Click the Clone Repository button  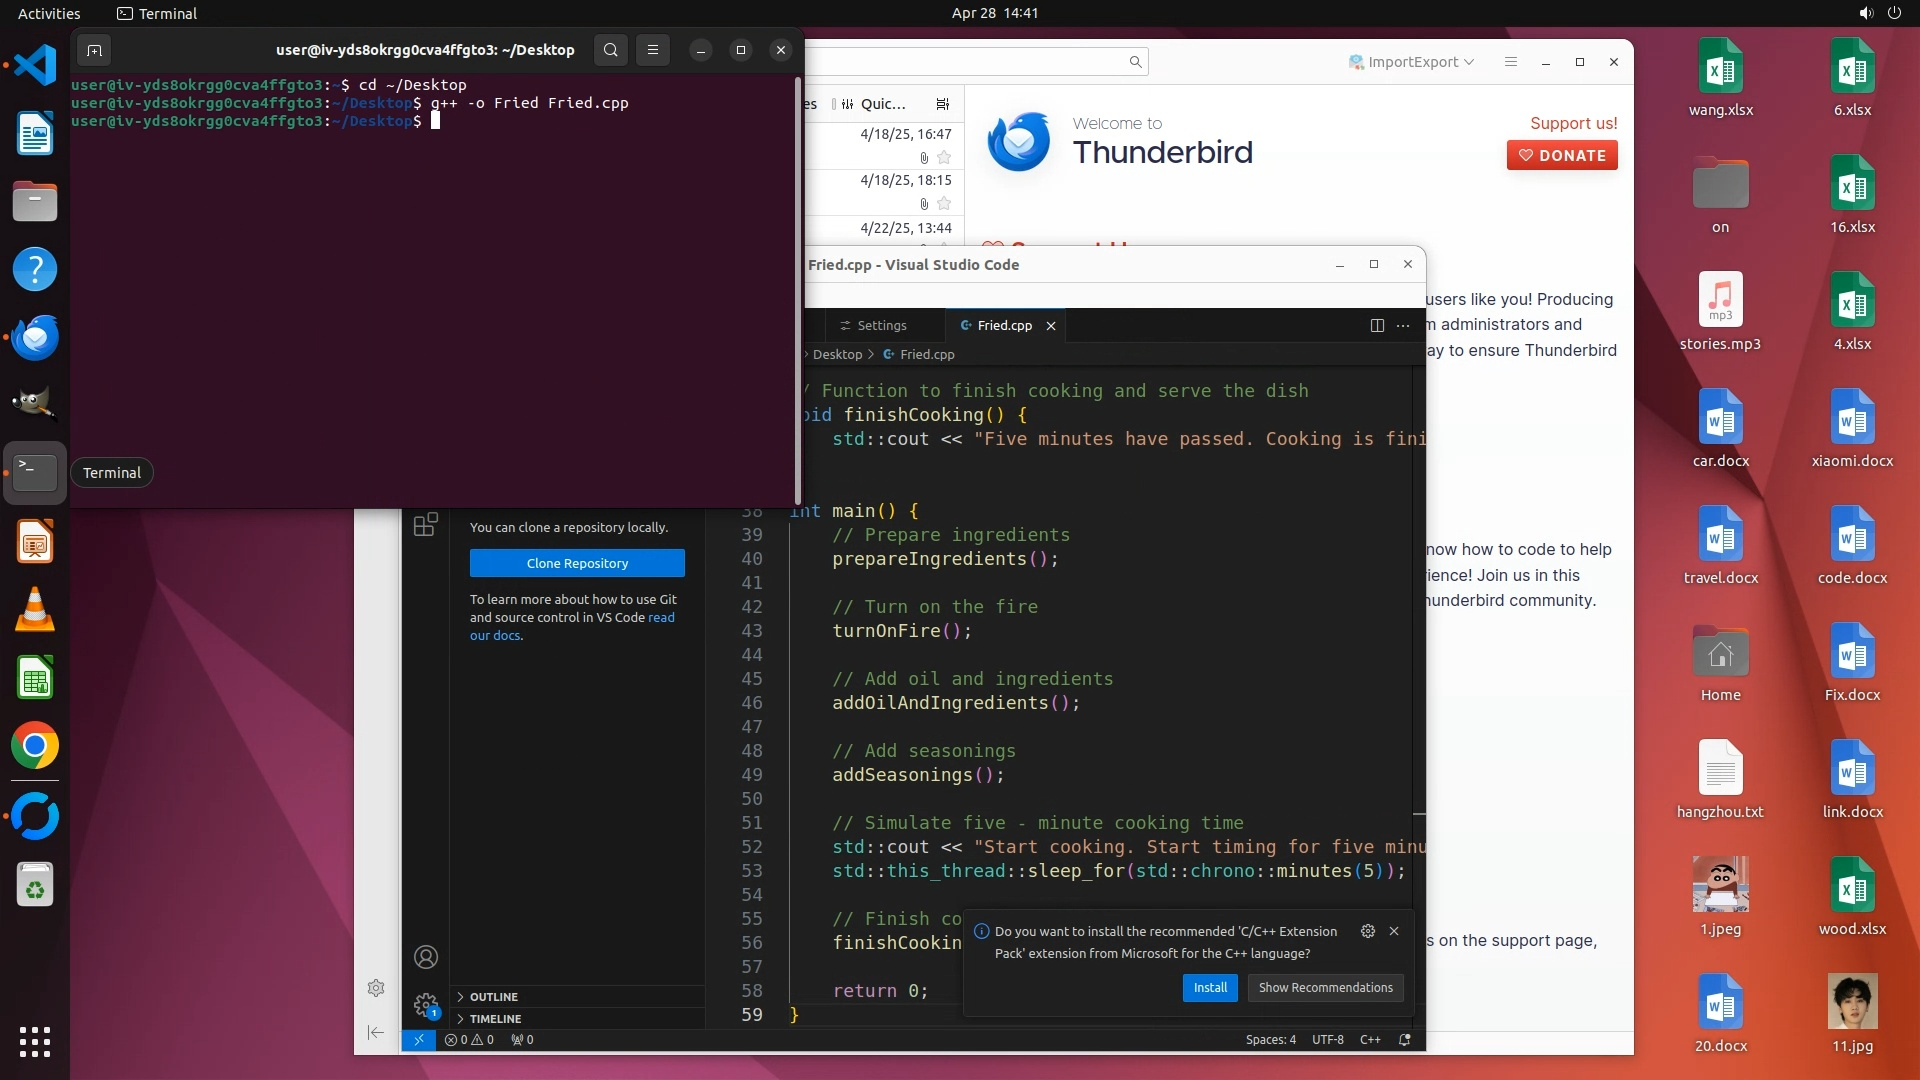tap(577, 563)
